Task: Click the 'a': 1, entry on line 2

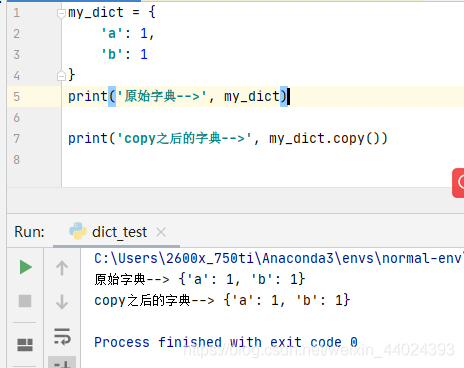Action: tap(128, 34)
